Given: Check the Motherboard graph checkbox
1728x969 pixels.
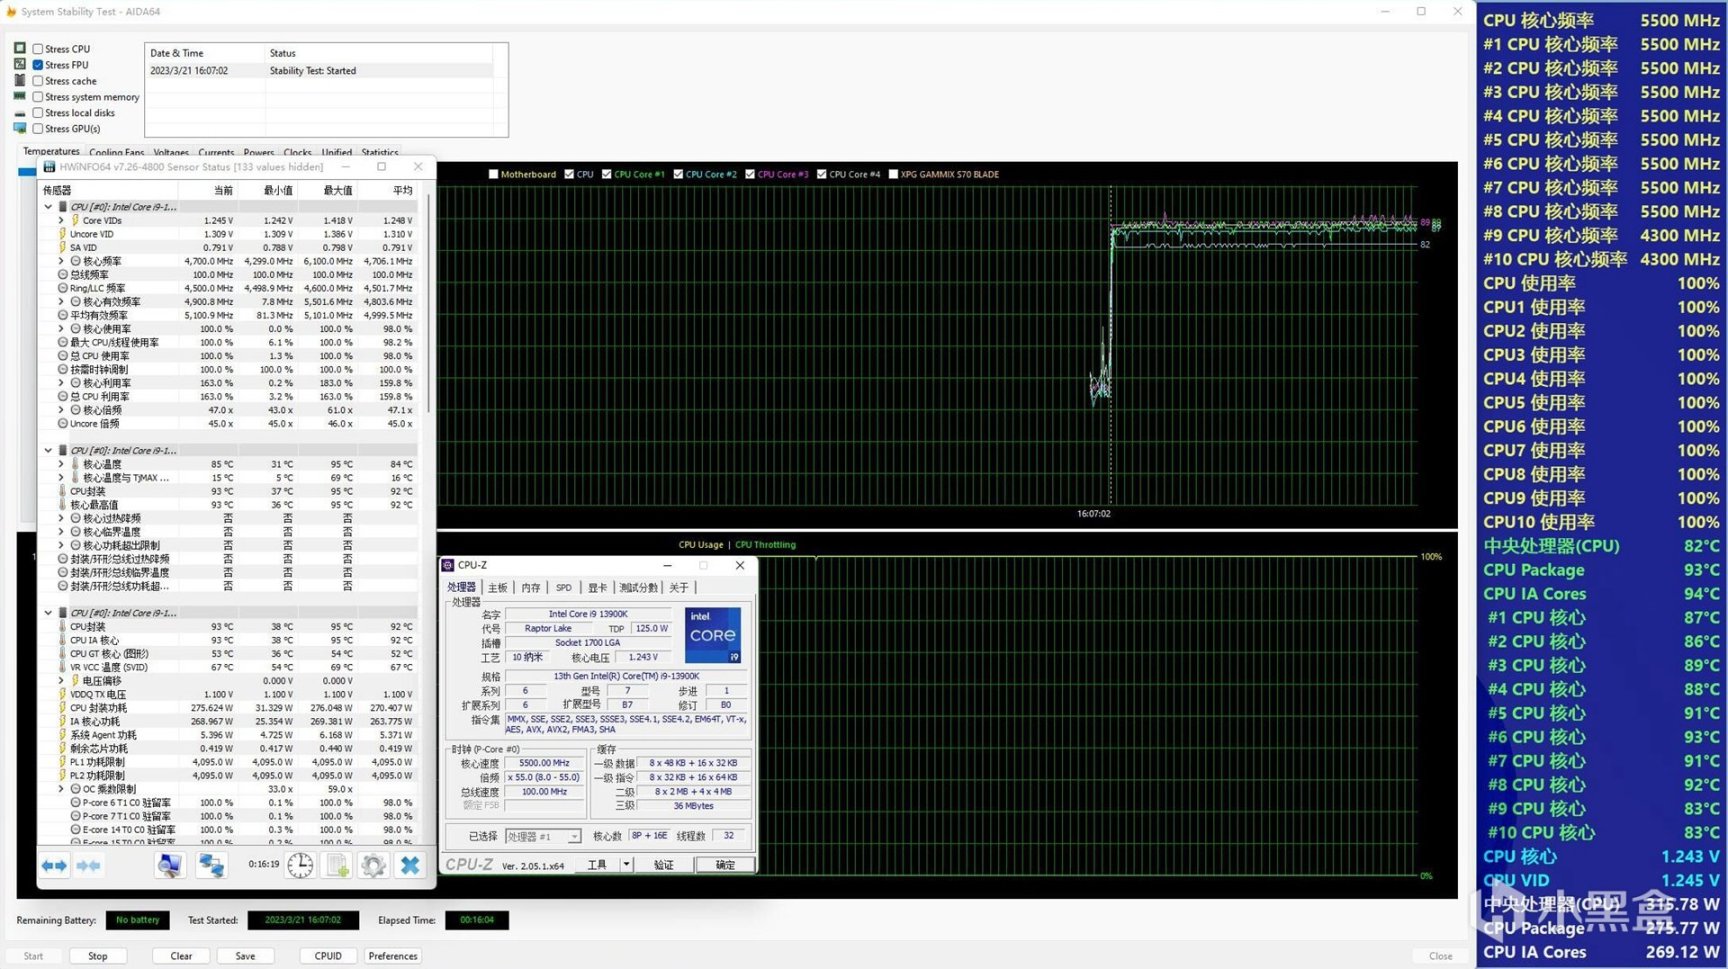Looking at the screenshot, I should 493,174.
